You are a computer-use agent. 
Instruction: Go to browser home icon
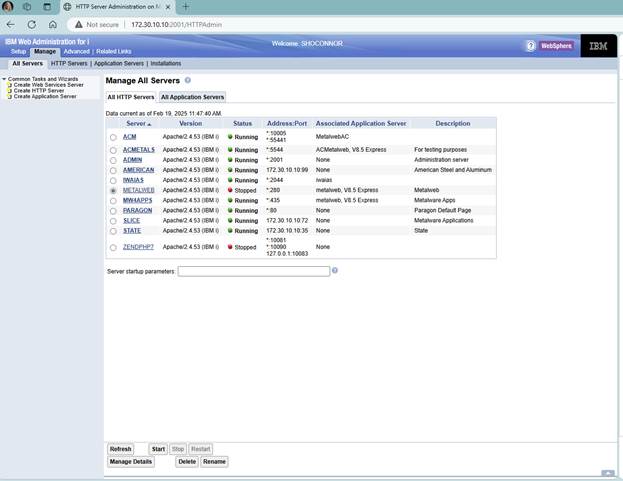click(52, 25)
